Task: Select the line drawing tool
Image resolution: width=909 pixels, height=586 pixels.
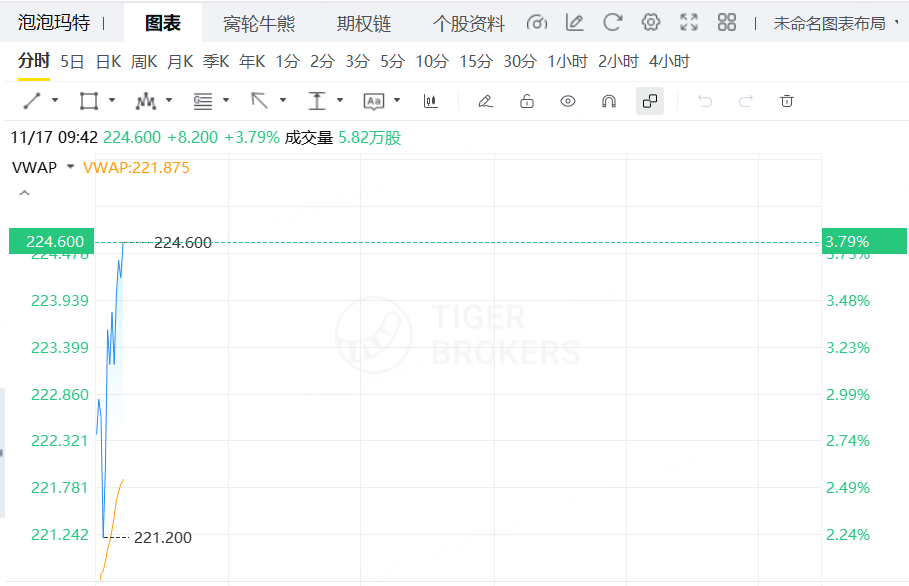Action: coord(32,101)
